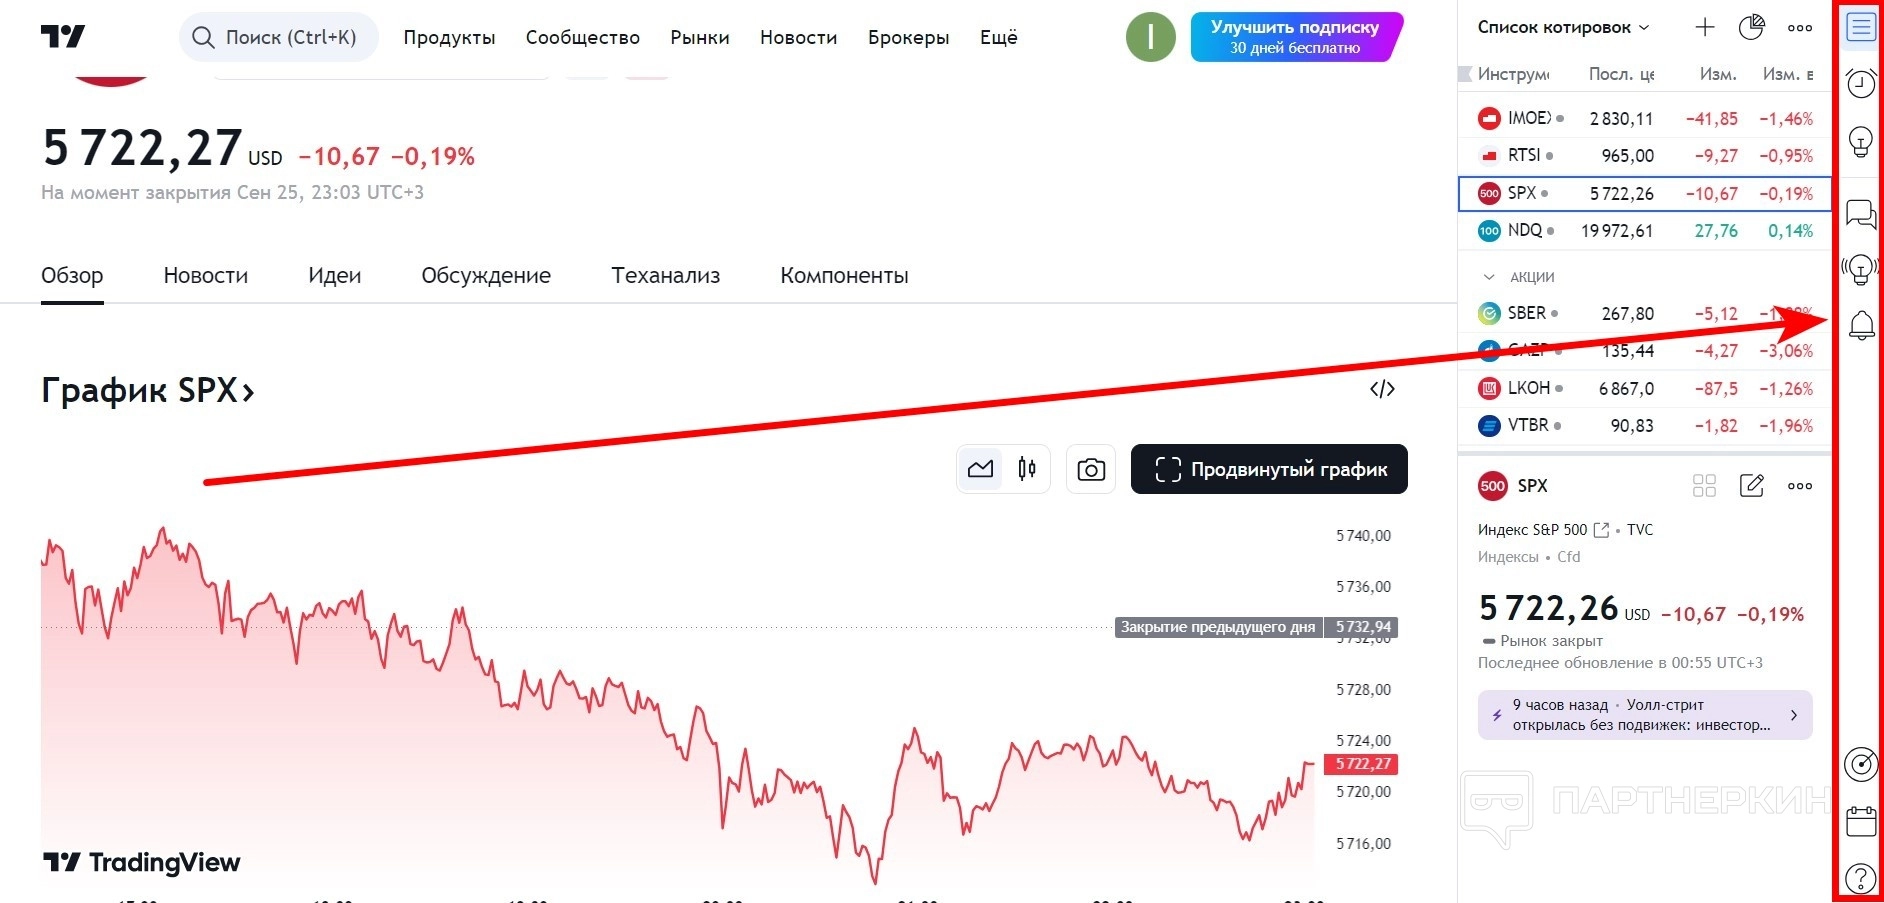Switch to the Обсуждение tab
The width and height of the screenshot is (1884, 903).
486,276
